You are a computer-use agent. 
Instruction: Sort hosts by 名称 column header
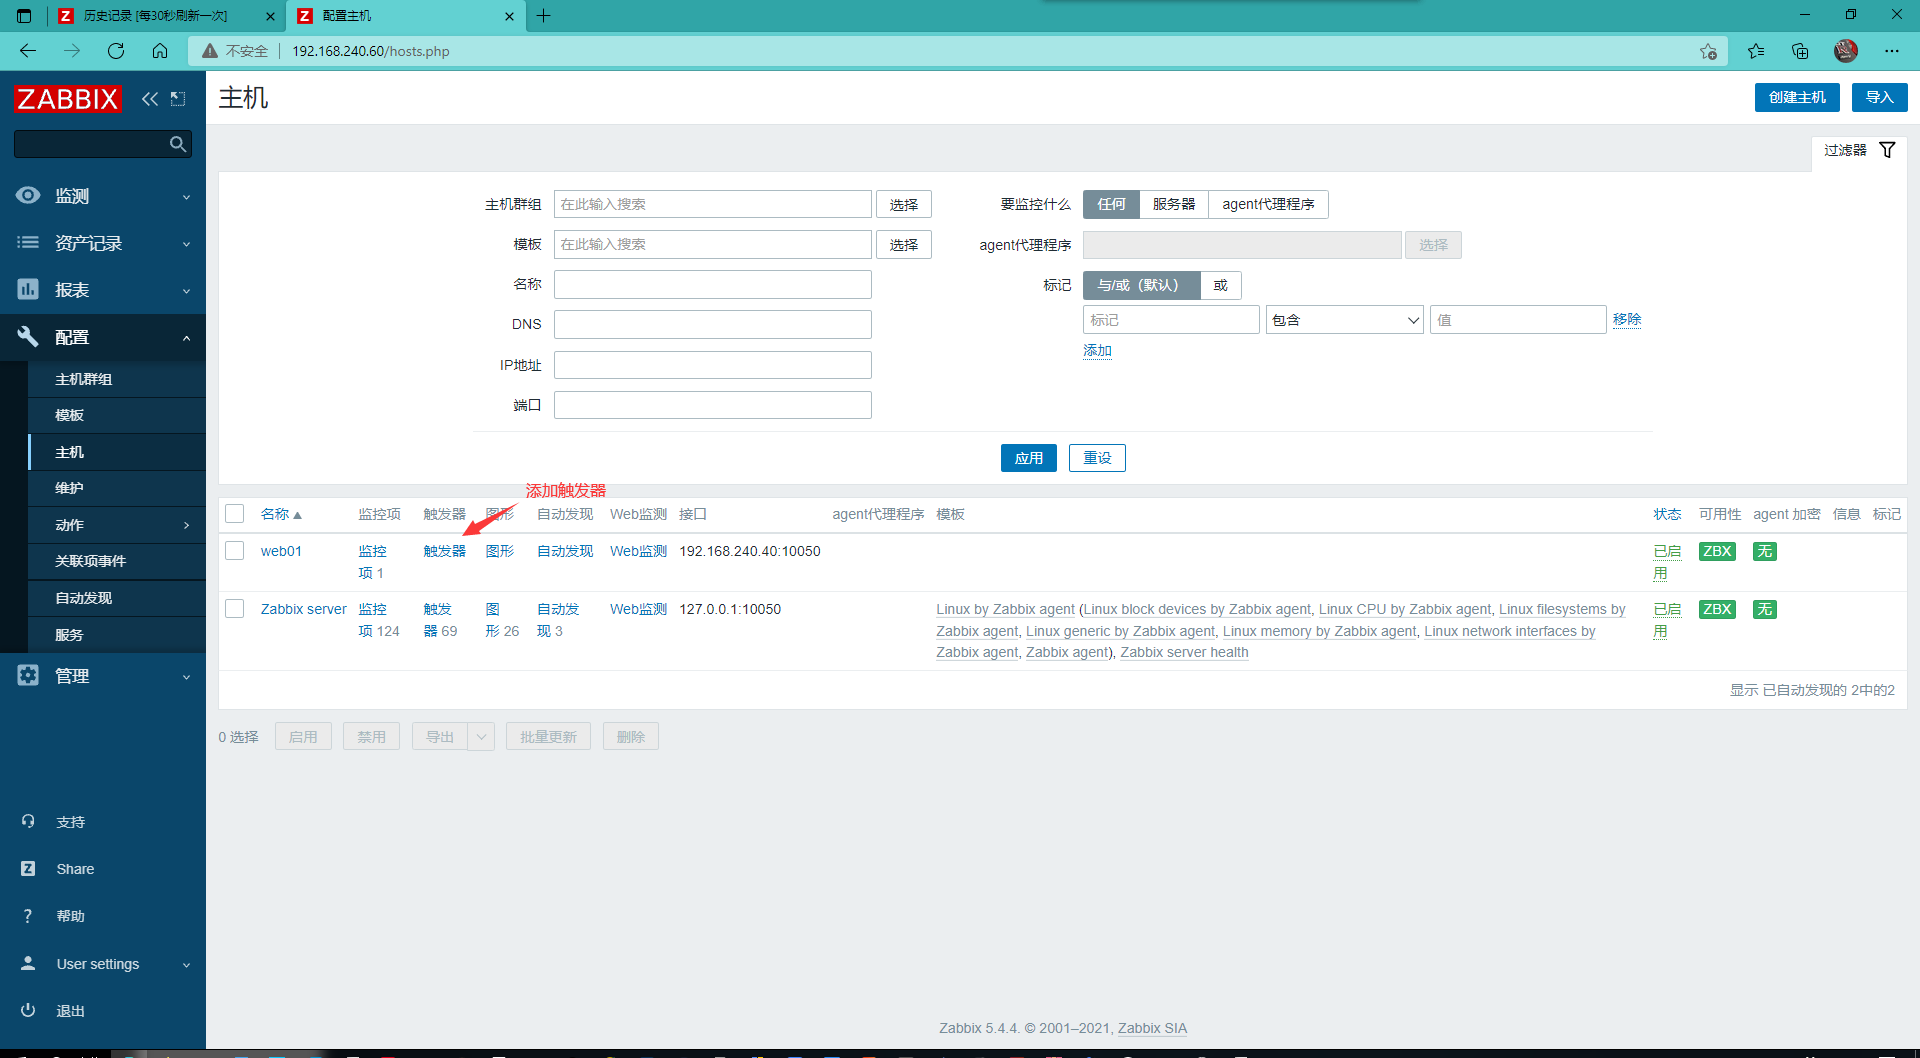click(281, 514)
